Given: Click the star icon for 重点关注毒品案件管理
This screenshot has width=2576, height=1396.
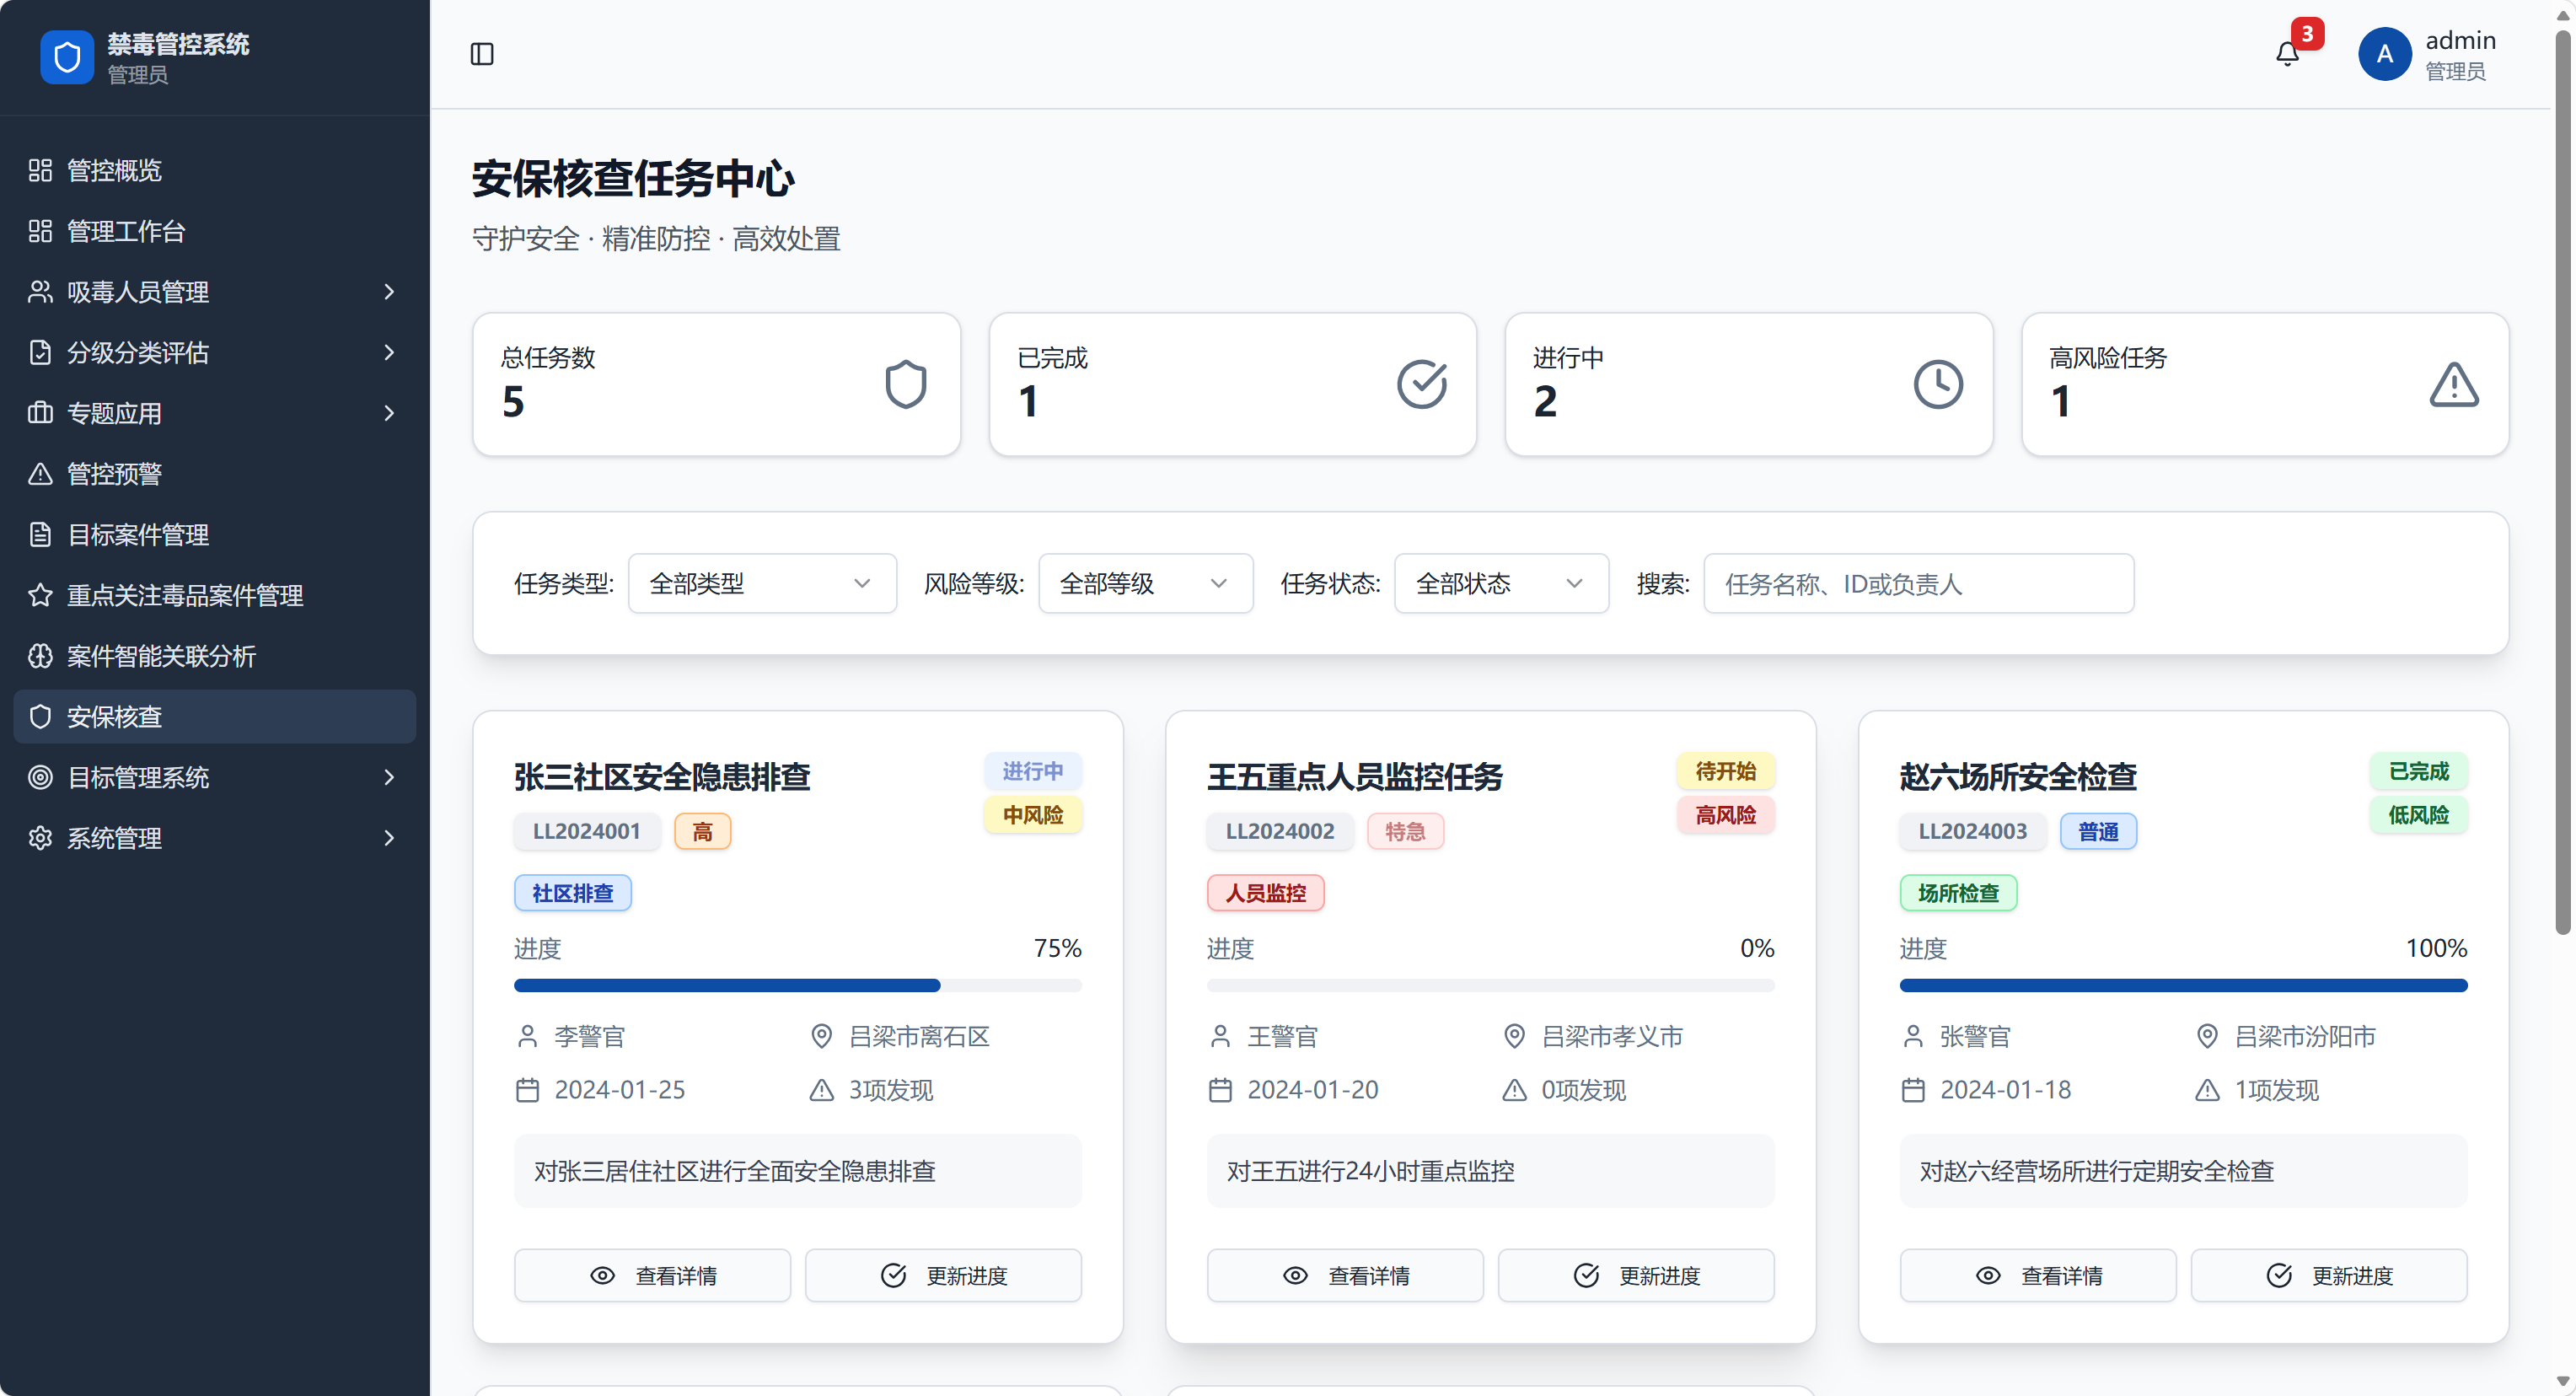Looking at the screenshot, I should pyautogui.click(x=40, y=595).
